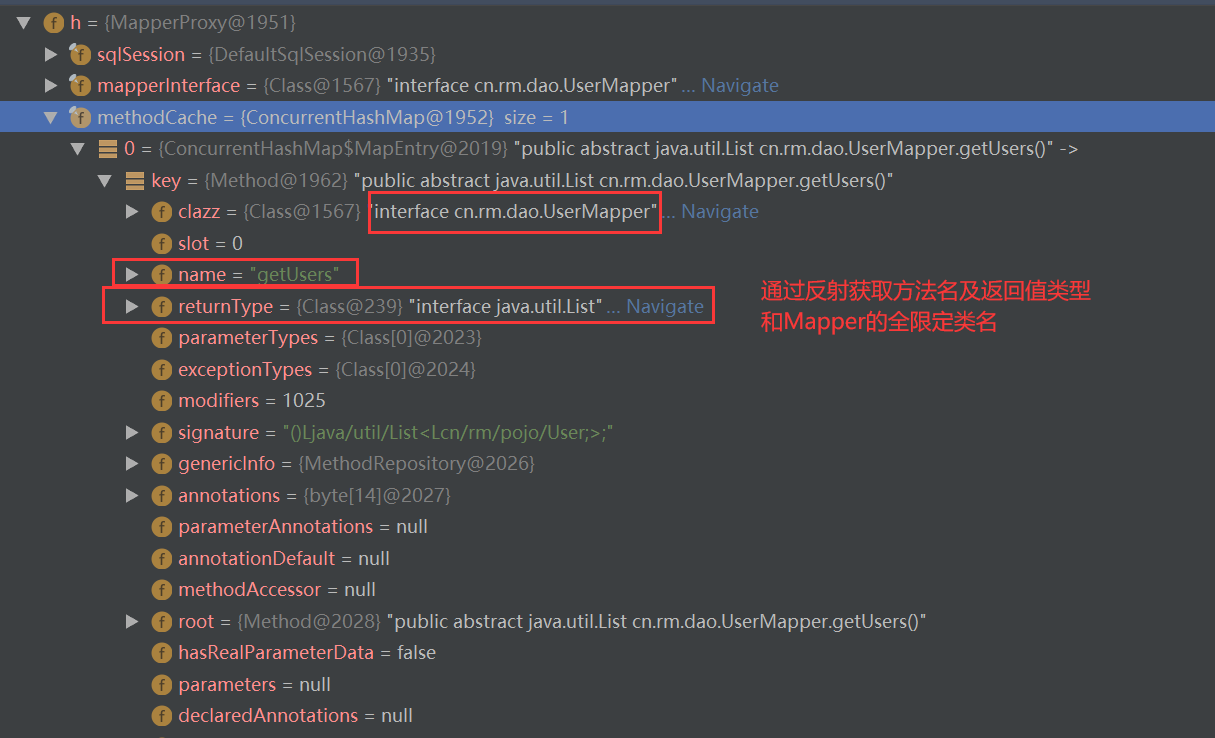The image size is (1215, 738).
Task: Click field icon next to sqlSession
Action: [80, 54]
